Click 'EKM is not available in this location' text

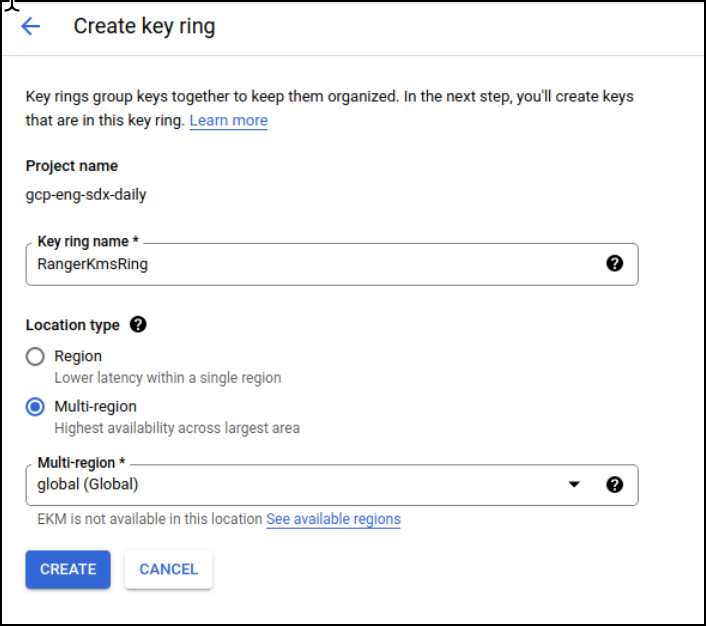[x=150, y=519]
